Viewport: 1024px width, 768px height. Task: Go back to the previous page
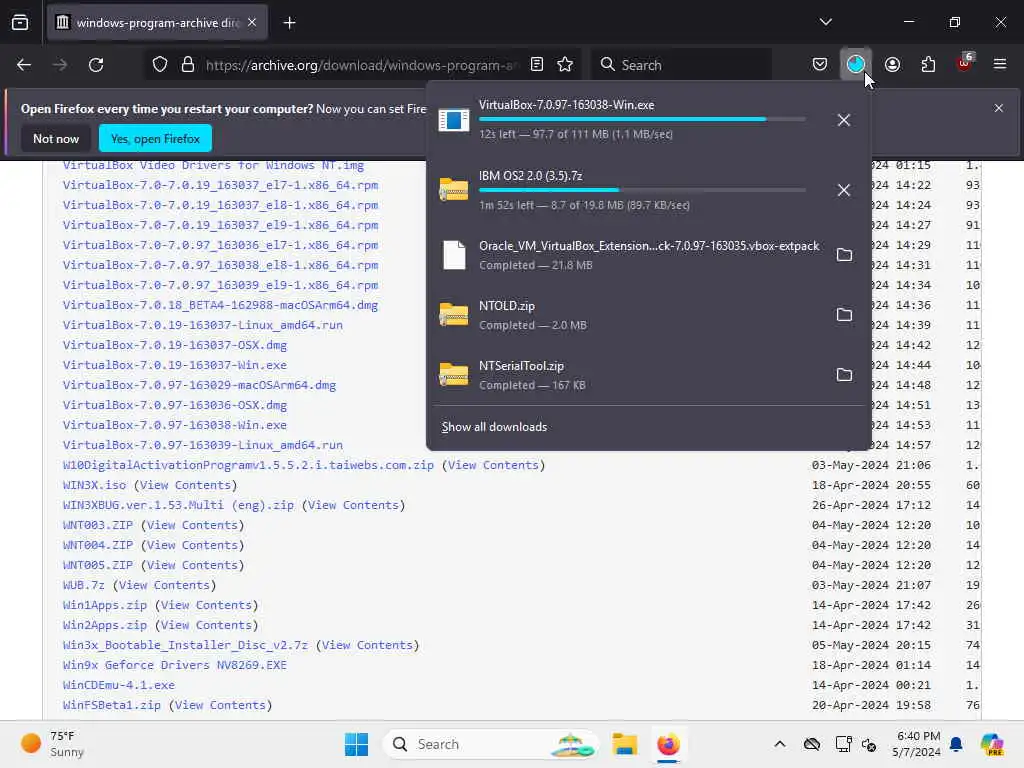24,65
